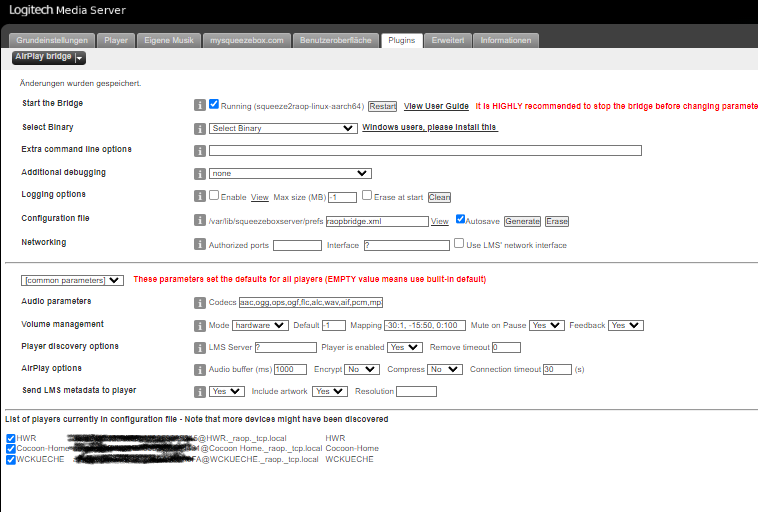Click the Generate configuration button

click(x=522, y=221)
